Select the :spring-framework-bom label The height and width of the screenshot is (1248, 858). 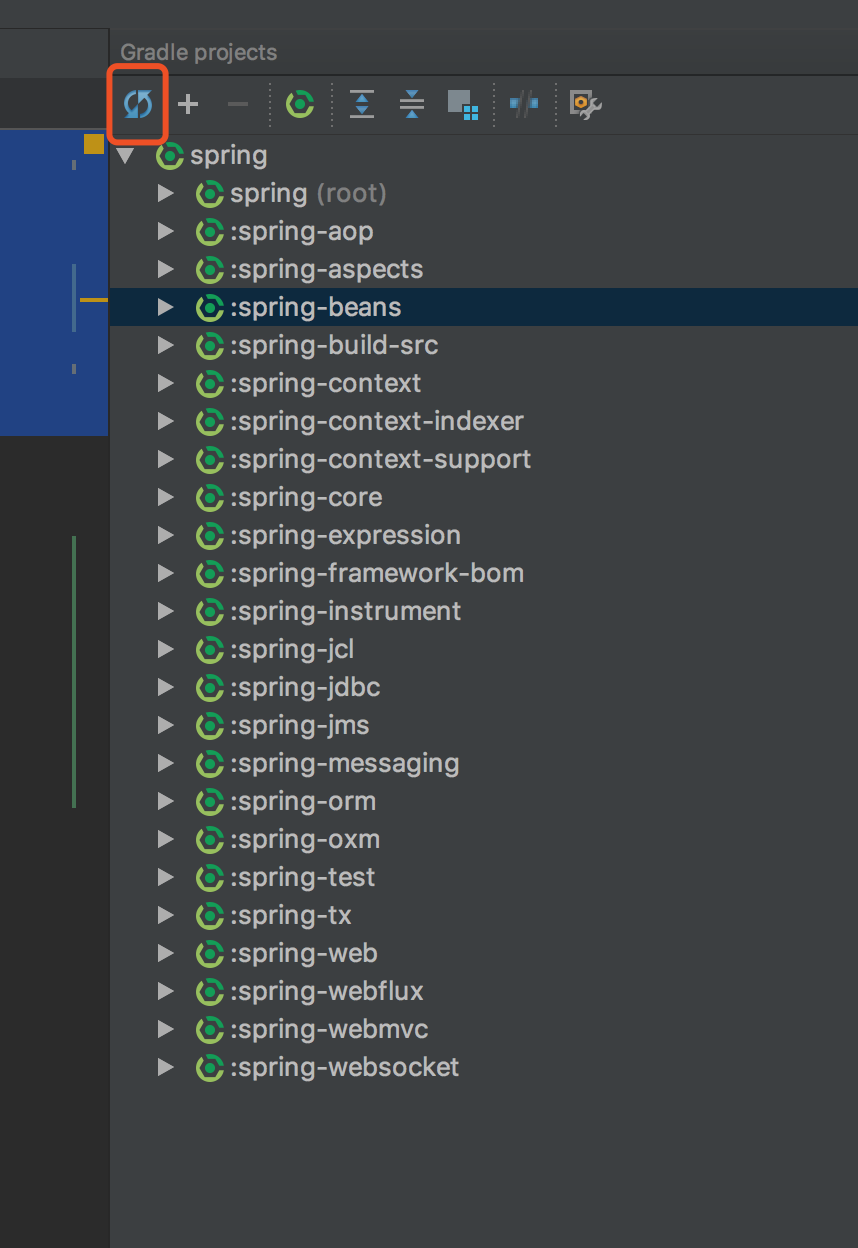pyautogui.click(x=377, y=574)
